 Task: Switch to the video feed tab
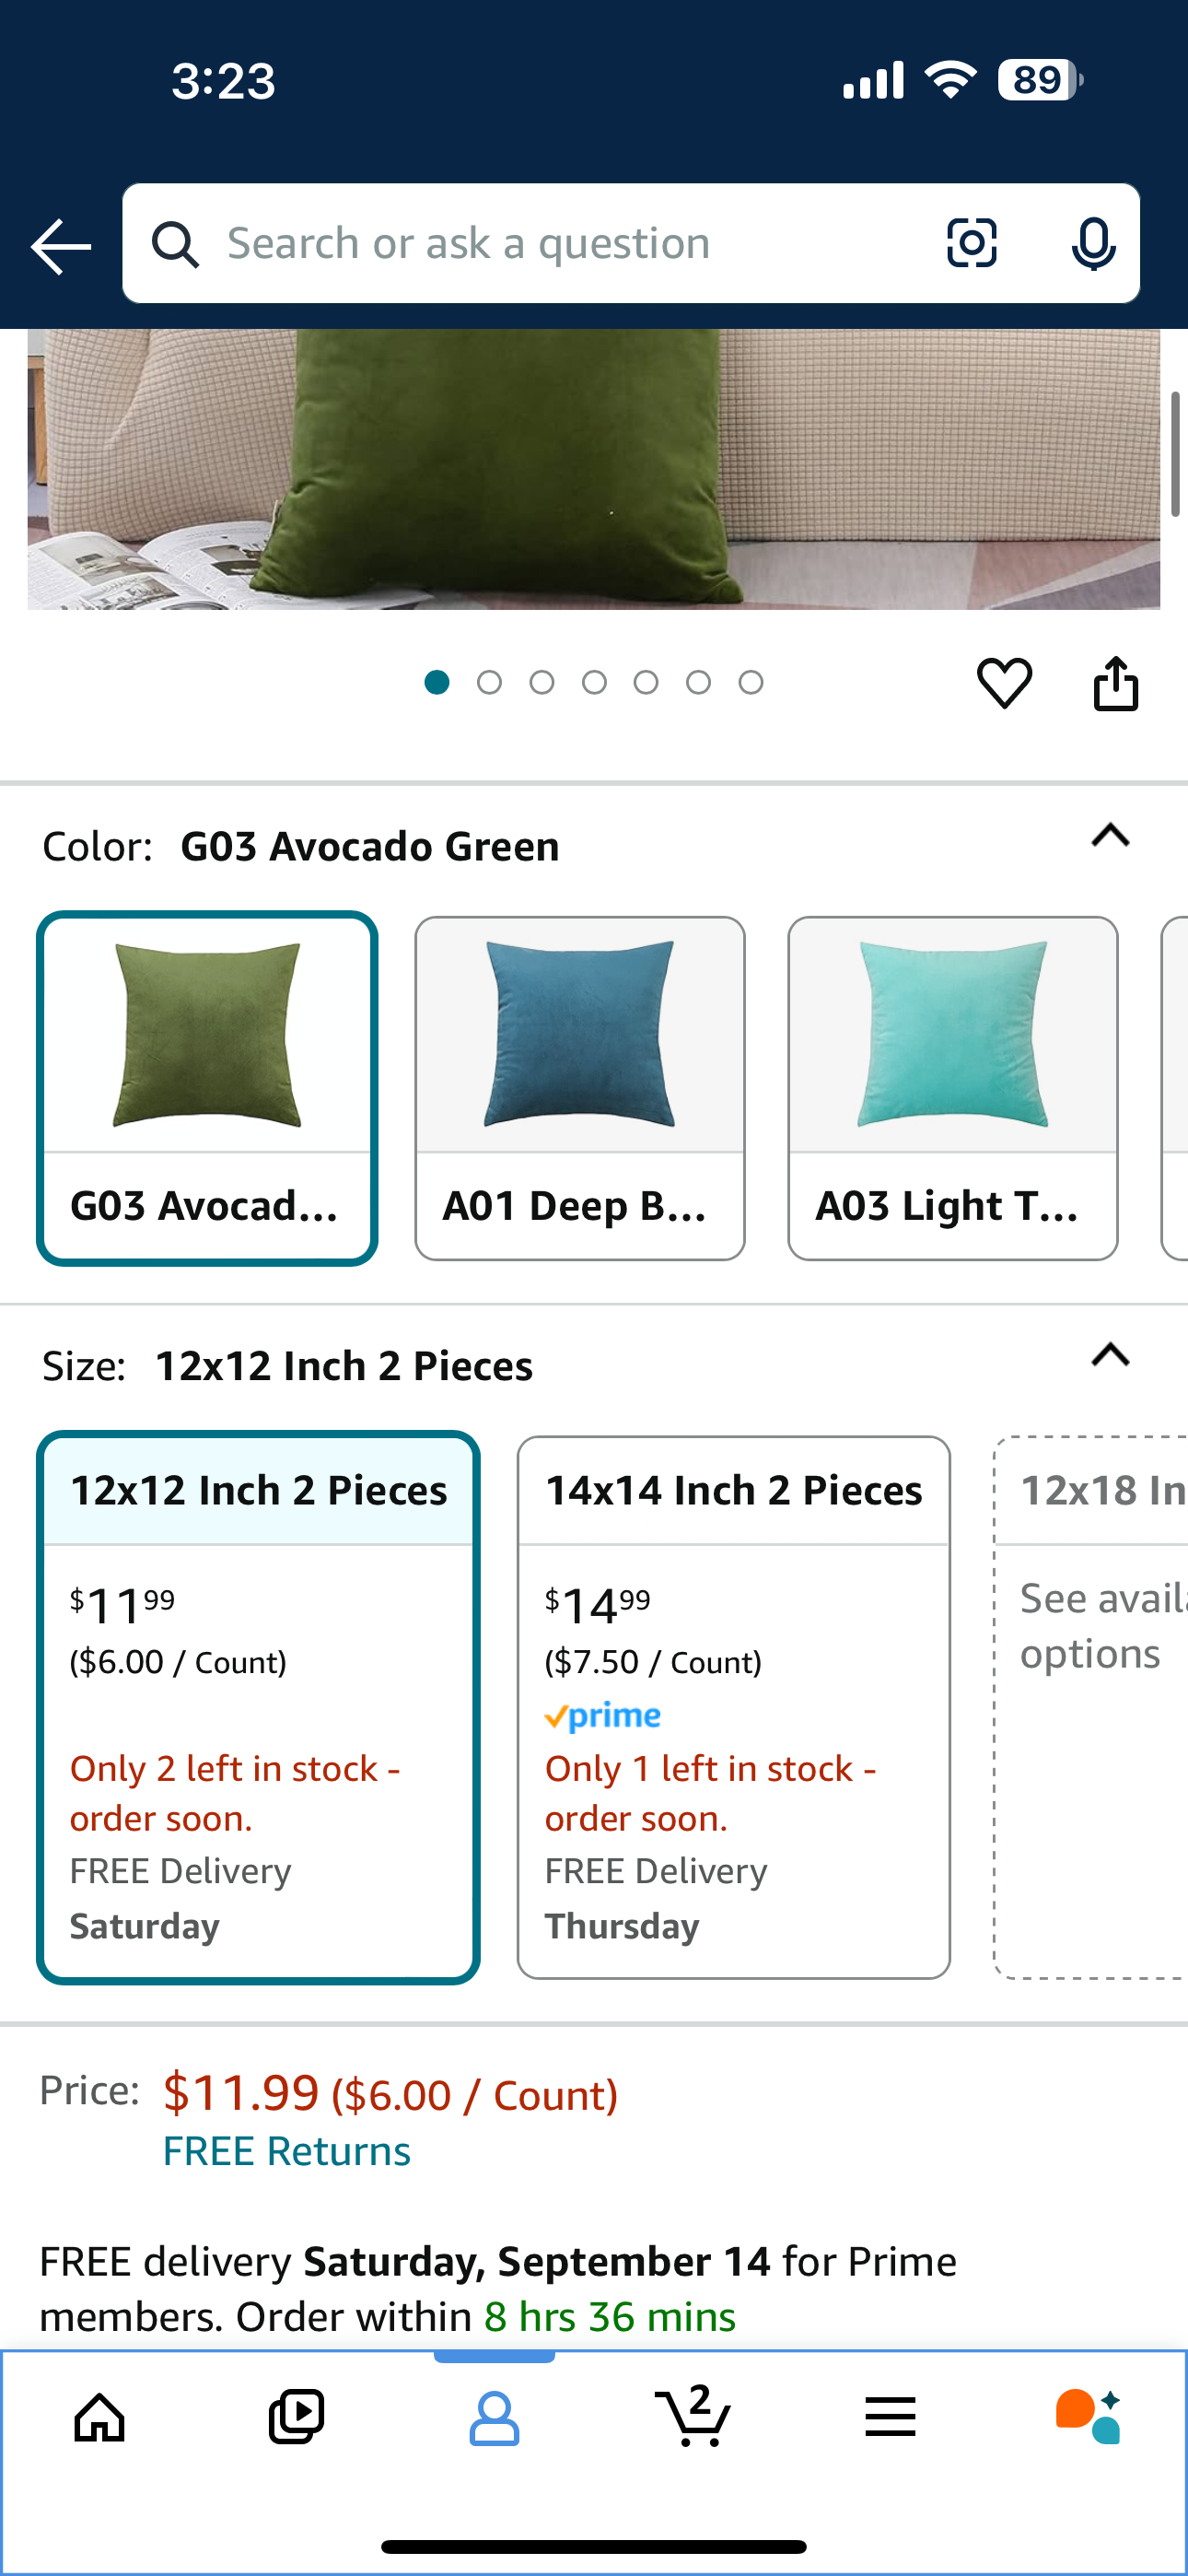pyautogui.click(x=296, y=2418)
